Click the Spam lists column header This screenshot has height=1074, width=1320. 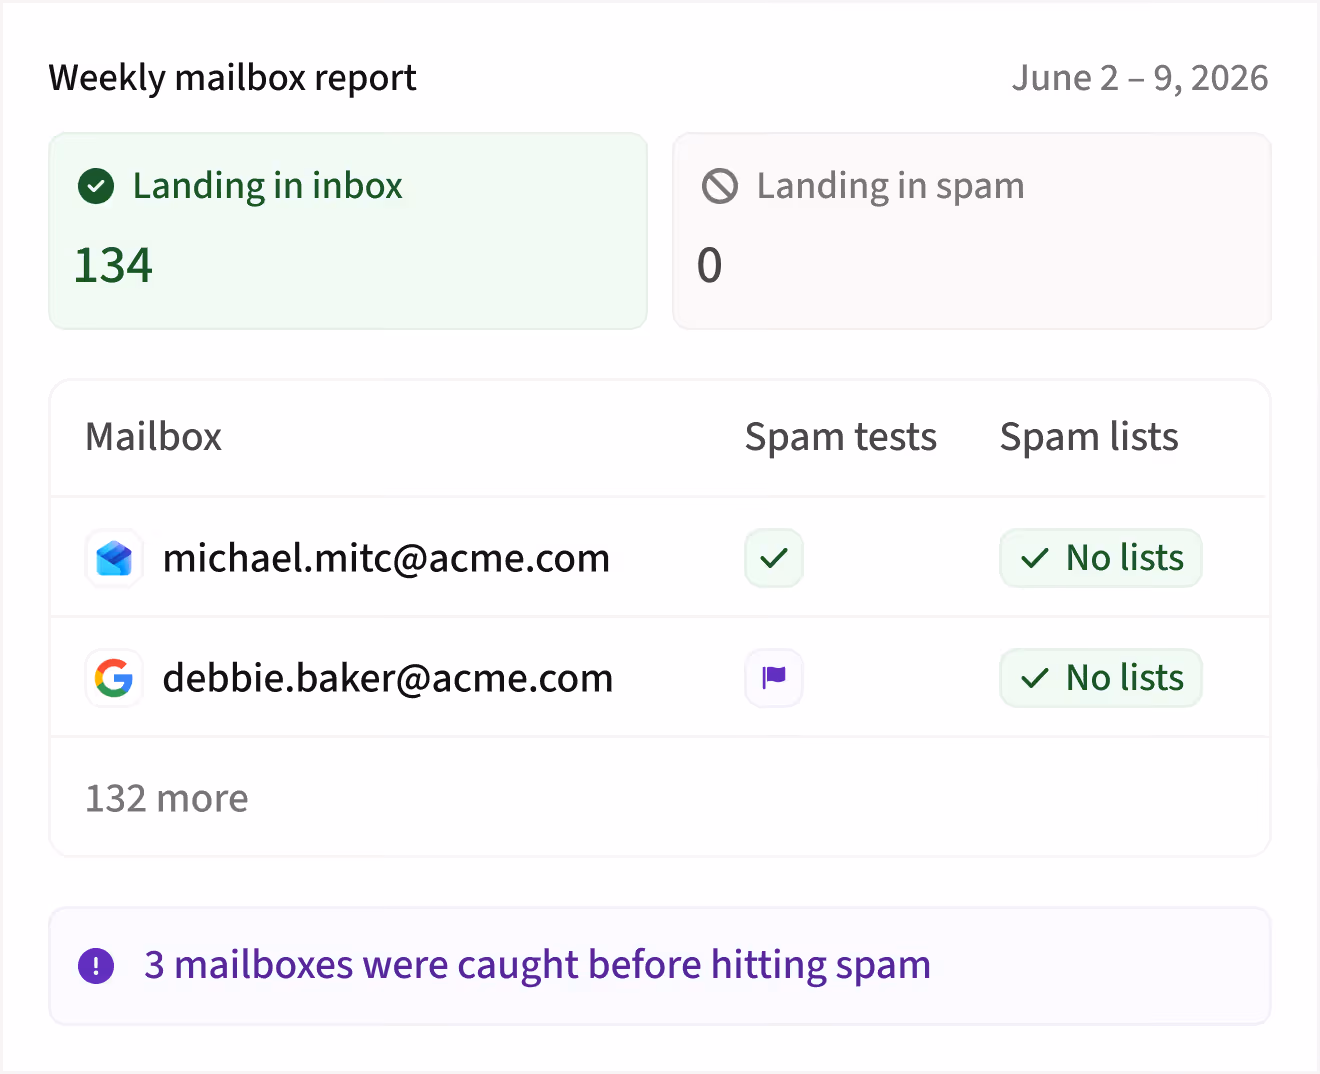pyautogui.click(x=1089, y=437)
